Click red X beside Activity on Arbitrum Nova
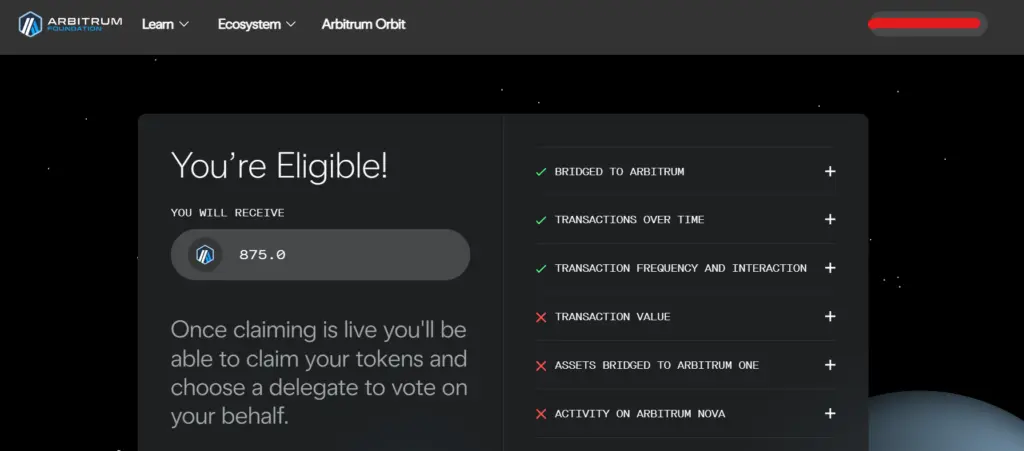Screen dimensions: 1024x451 (541, 414)
